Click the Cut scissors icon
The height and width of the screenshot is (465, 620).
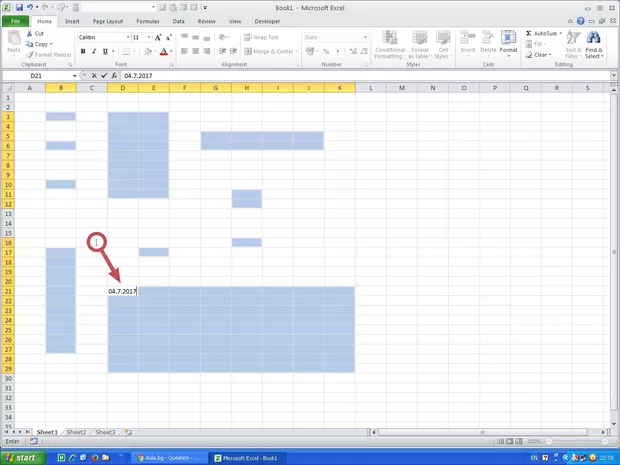coord(30,34)
